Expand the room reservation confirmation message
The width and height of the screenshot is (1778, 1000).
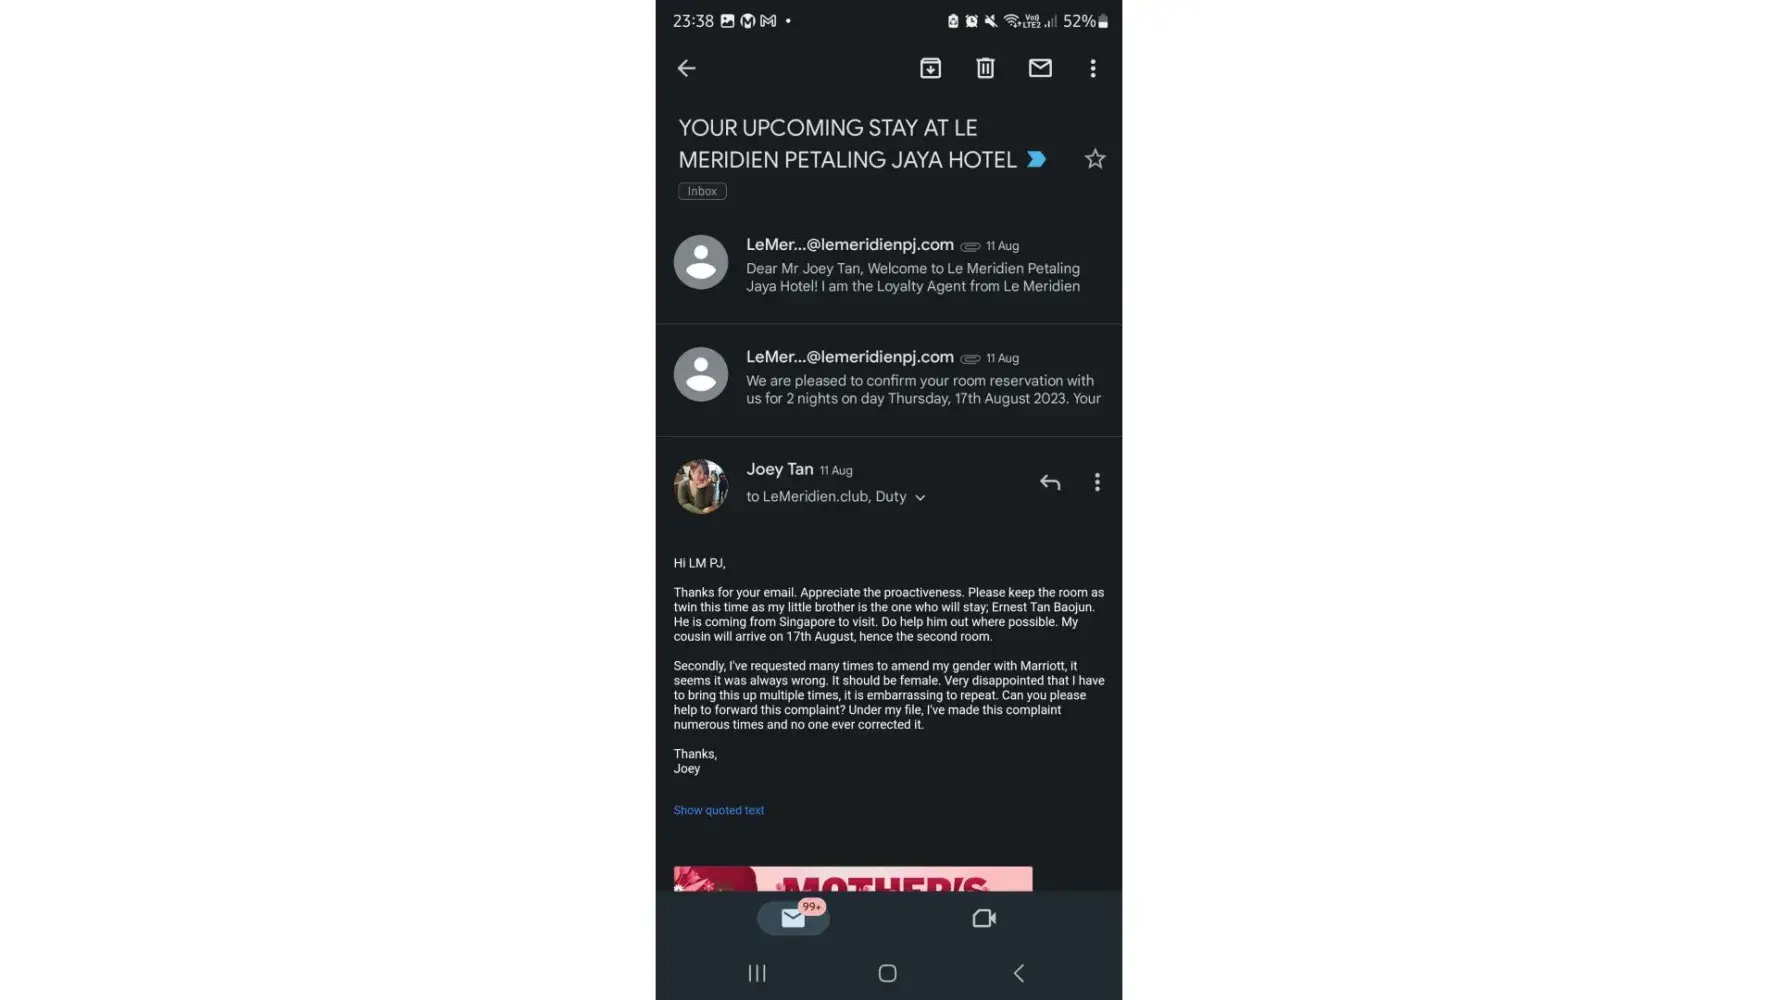click(x=888, y=379)
